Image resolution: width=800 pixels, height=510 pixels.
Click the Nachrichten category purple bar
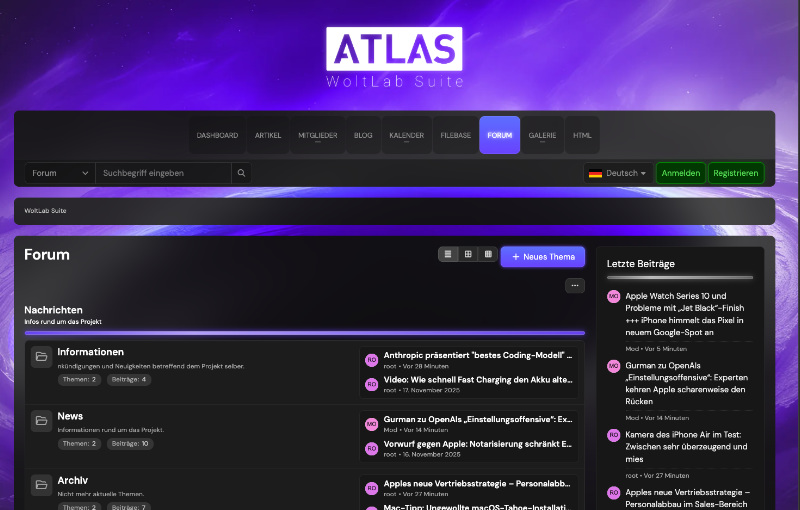(304, 333)
